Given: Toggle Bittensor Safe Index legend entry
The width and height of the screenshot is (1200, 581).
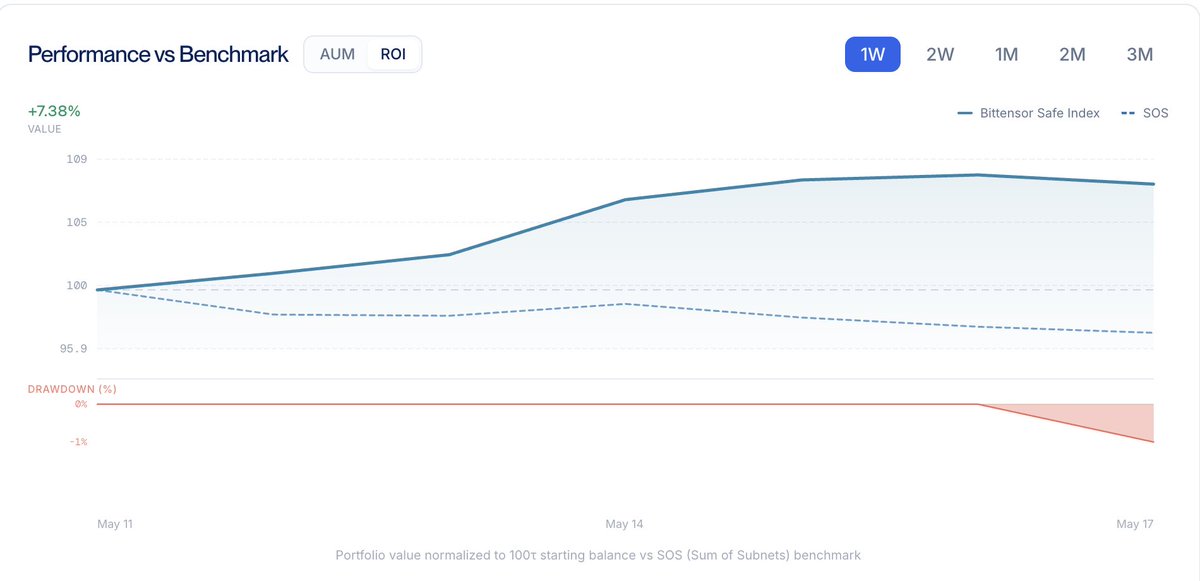Looking at the screenshot, I should tap(1028, 113).
